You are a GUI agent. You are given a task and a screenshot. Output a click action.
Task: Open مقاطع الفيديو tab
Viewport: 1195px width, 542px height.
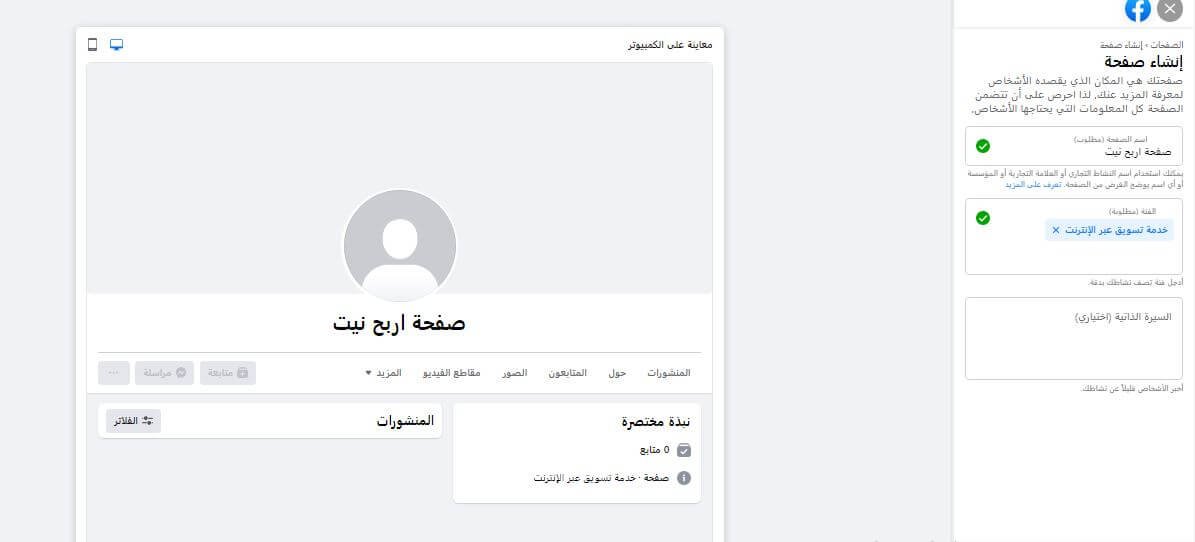451,373
